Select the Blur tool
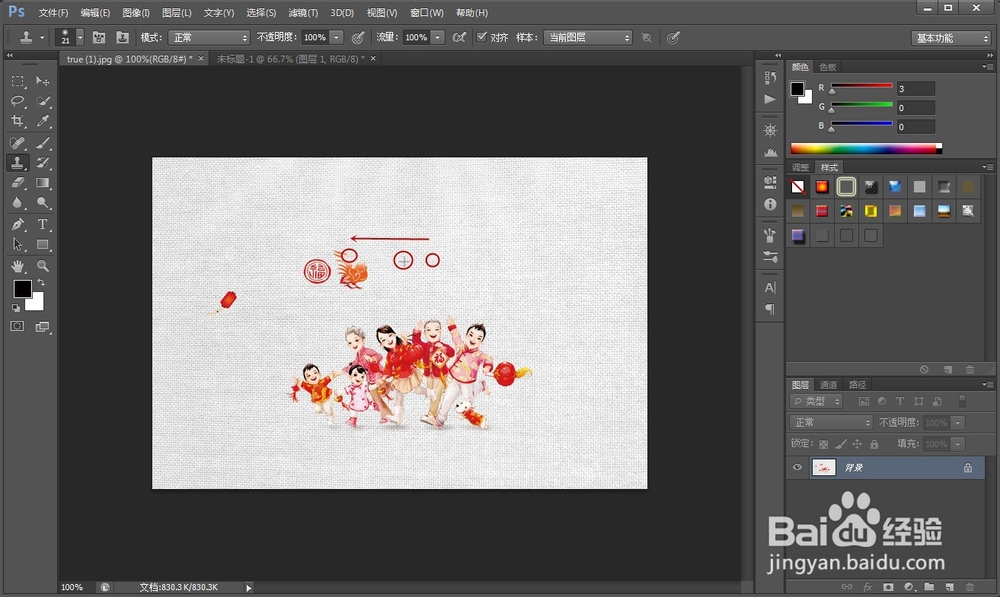Screen dimensions: 1000x597 tap(18, 203)
